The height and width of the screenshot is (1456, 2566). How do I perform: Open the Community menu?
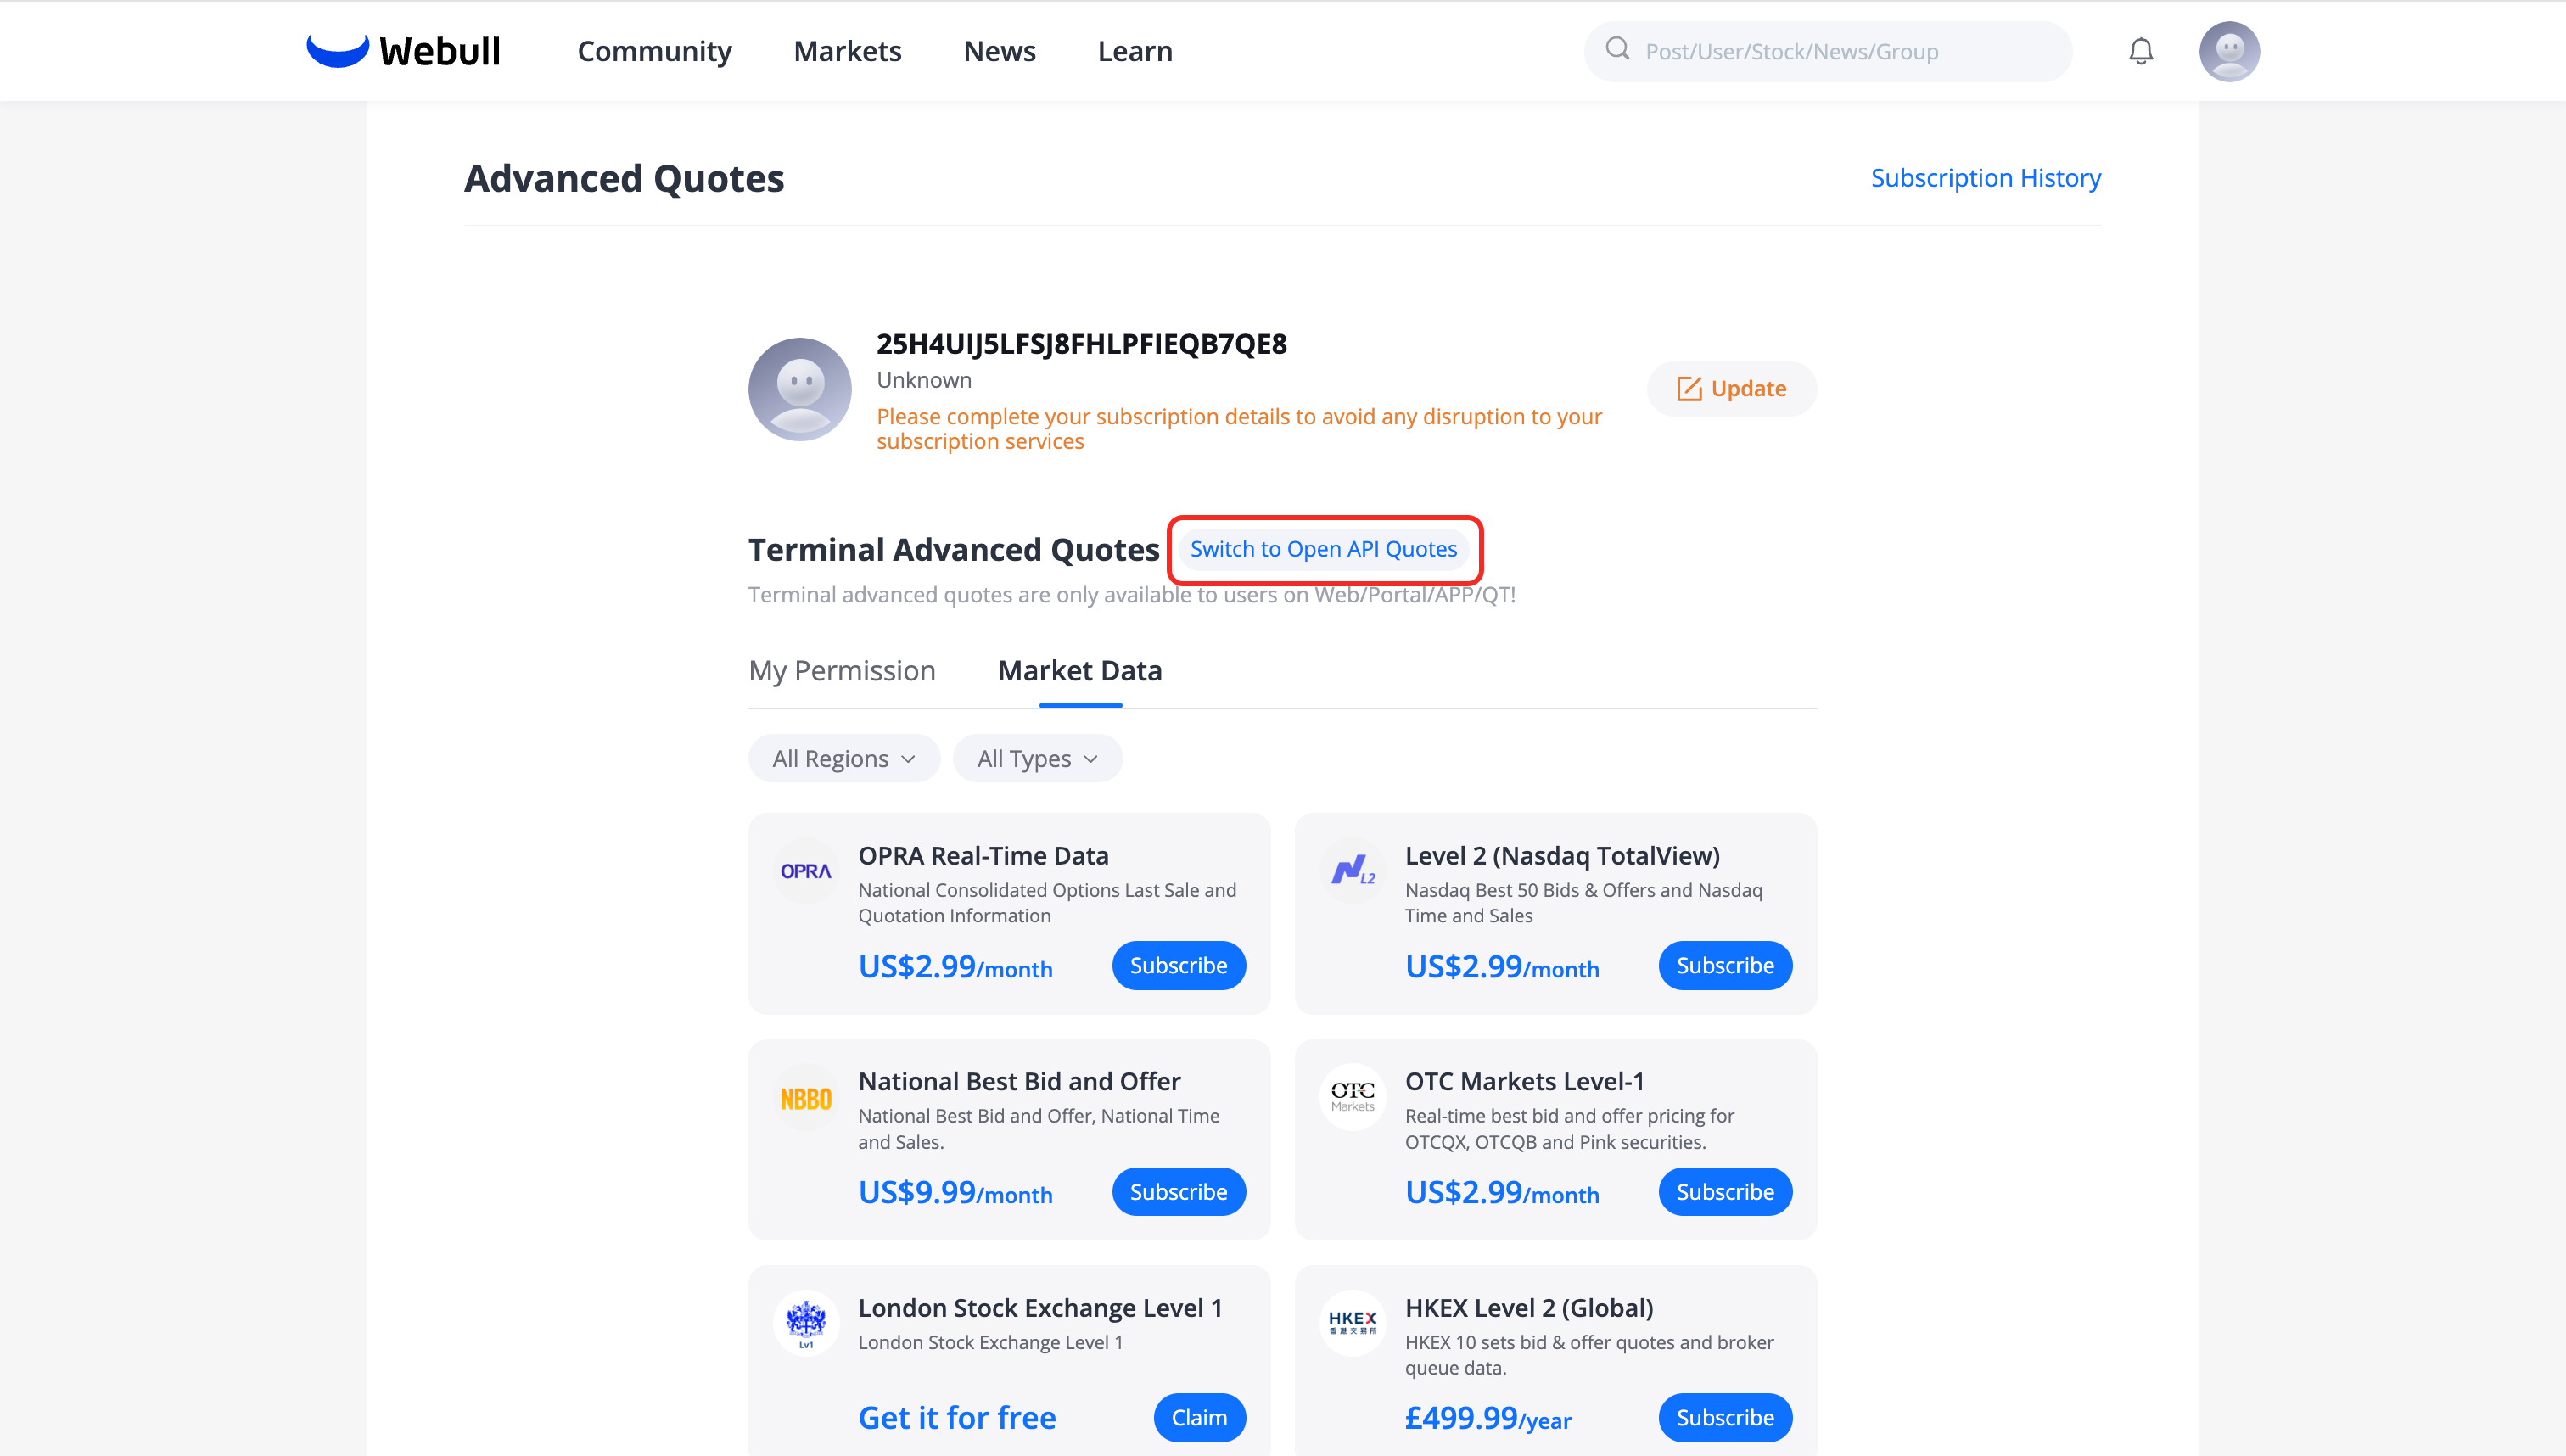click(655, 51)
